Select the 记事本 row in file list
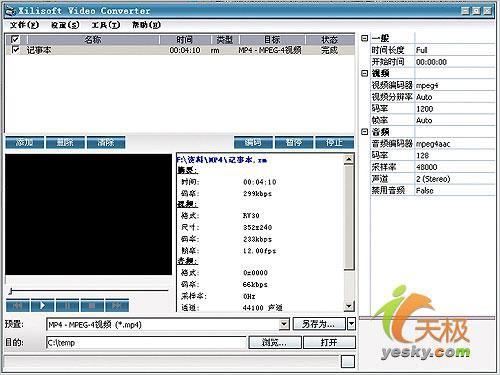 coord(180,50)
